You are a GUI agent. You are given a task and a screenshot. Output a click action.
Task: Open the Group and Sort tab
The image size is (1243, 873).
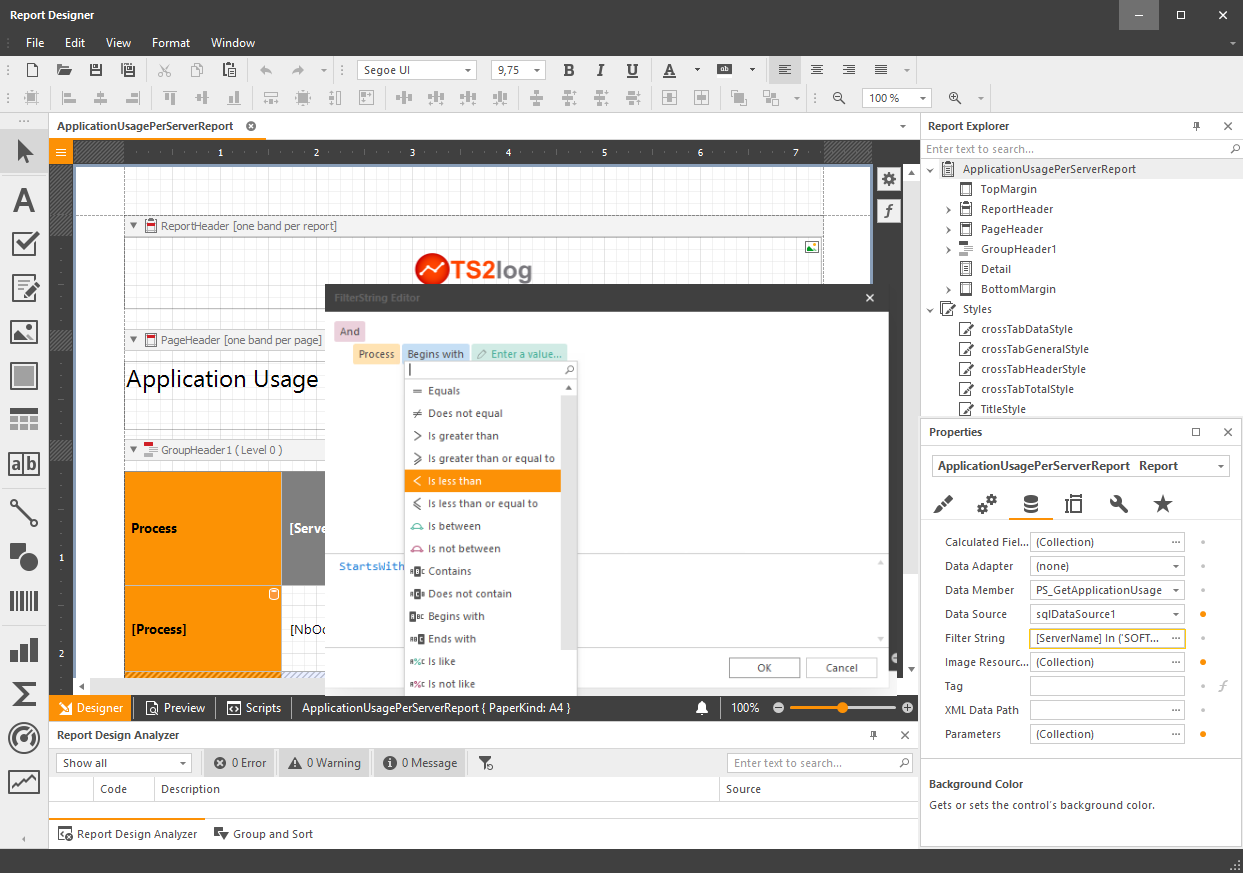[x=263, y=834]
